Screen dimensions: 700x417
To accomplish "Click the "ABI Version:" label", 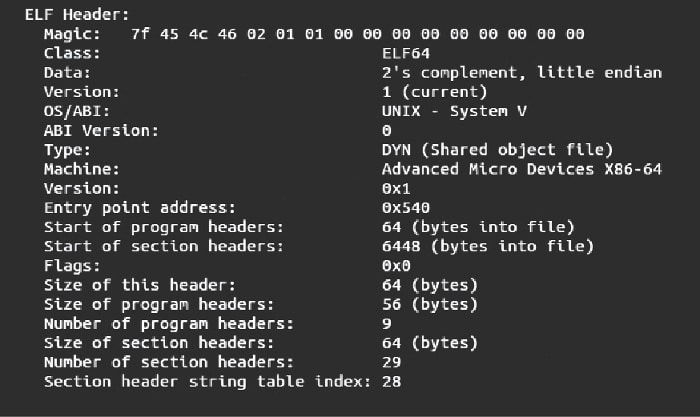I will click(100, 130).
